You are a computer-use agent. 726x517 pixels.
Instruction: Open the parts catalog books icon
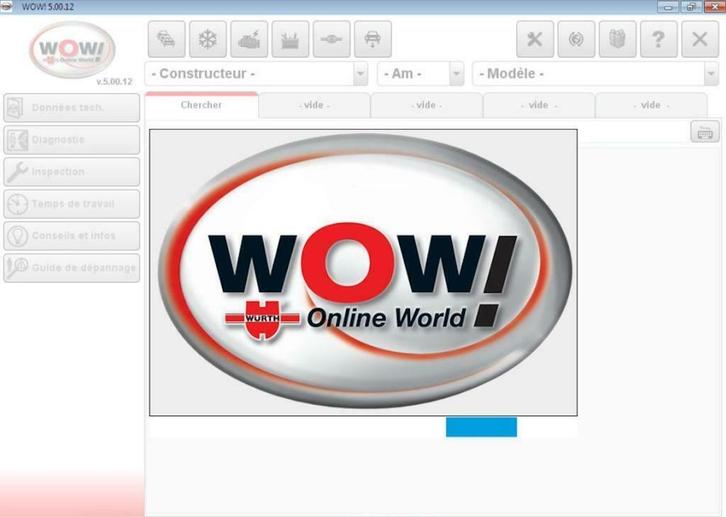click(618, 39)
